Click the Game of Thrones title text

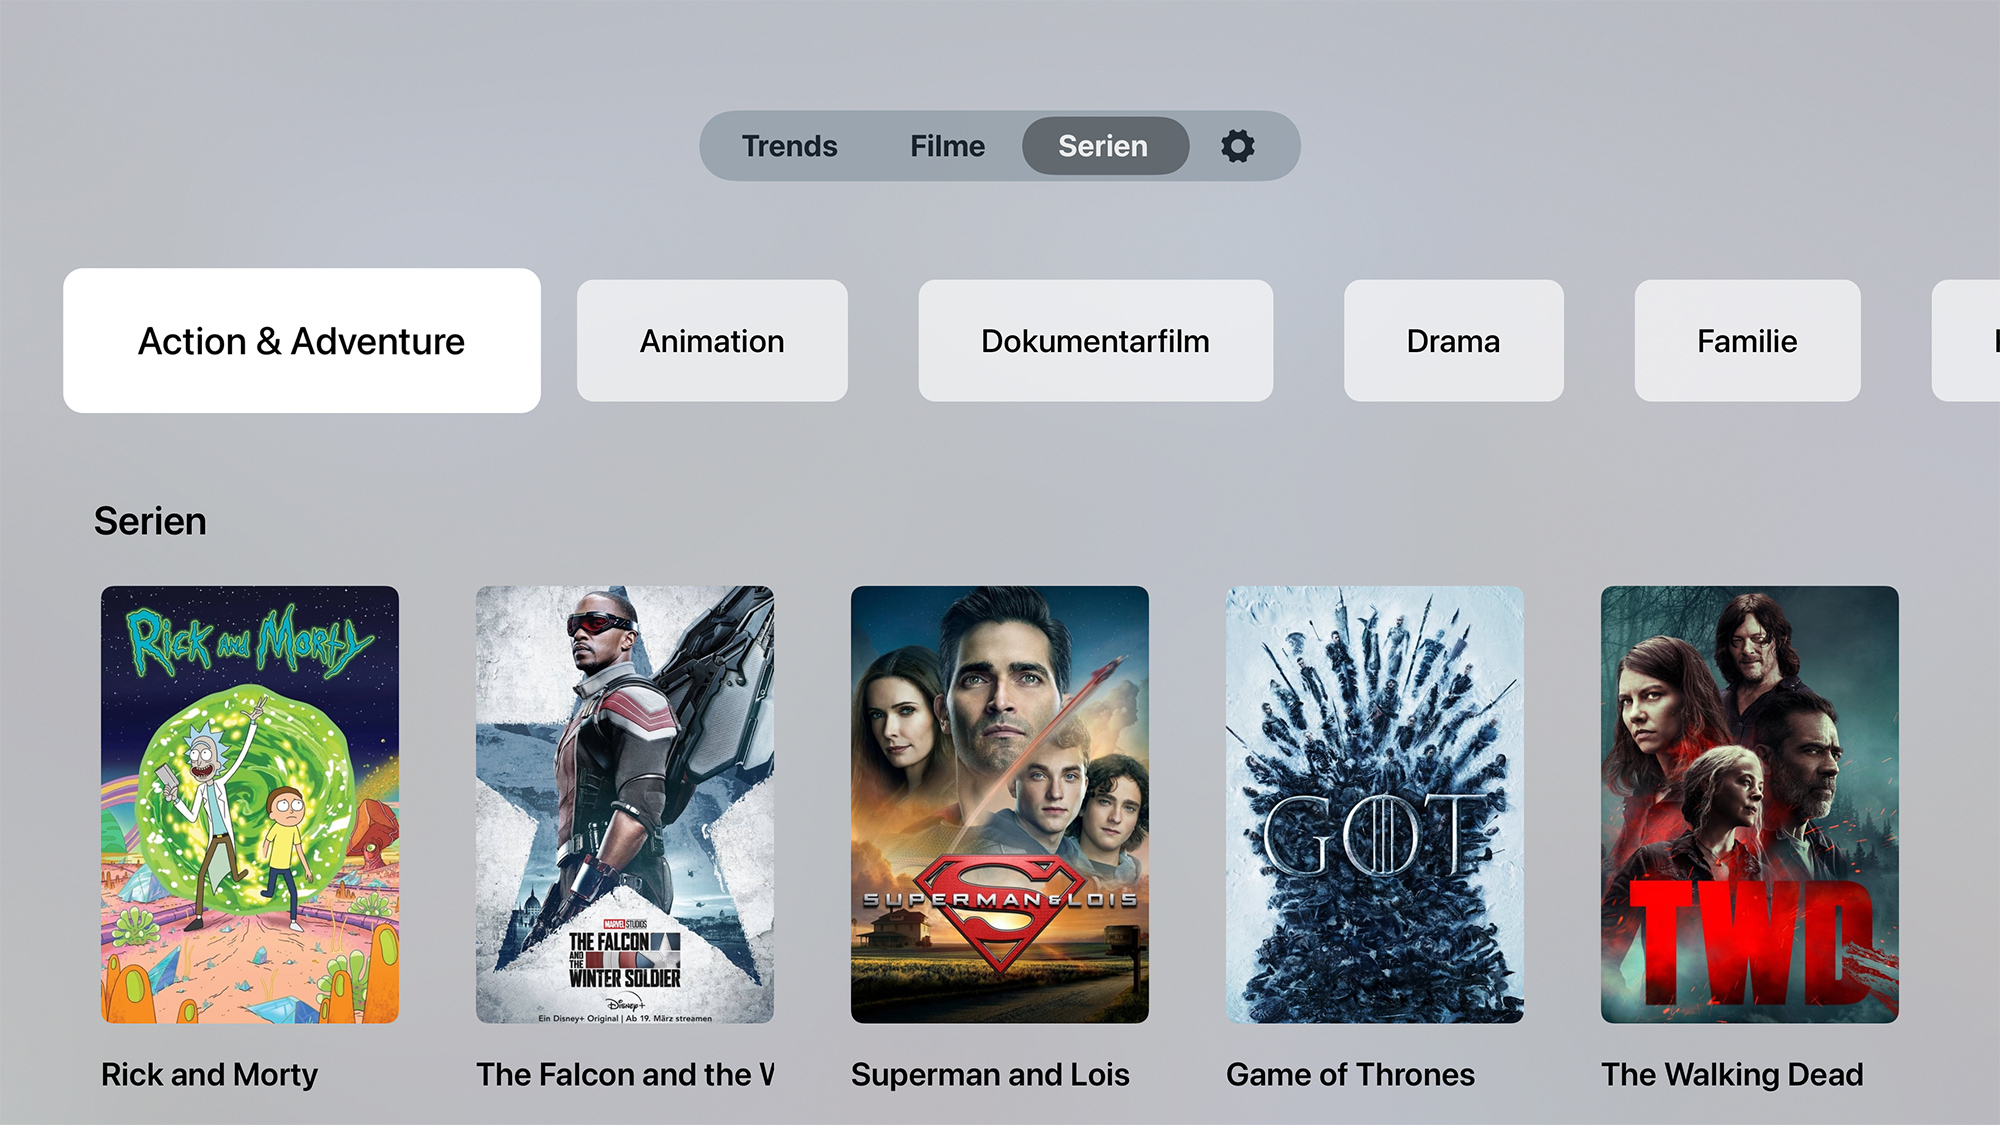pos(1350,1075)
